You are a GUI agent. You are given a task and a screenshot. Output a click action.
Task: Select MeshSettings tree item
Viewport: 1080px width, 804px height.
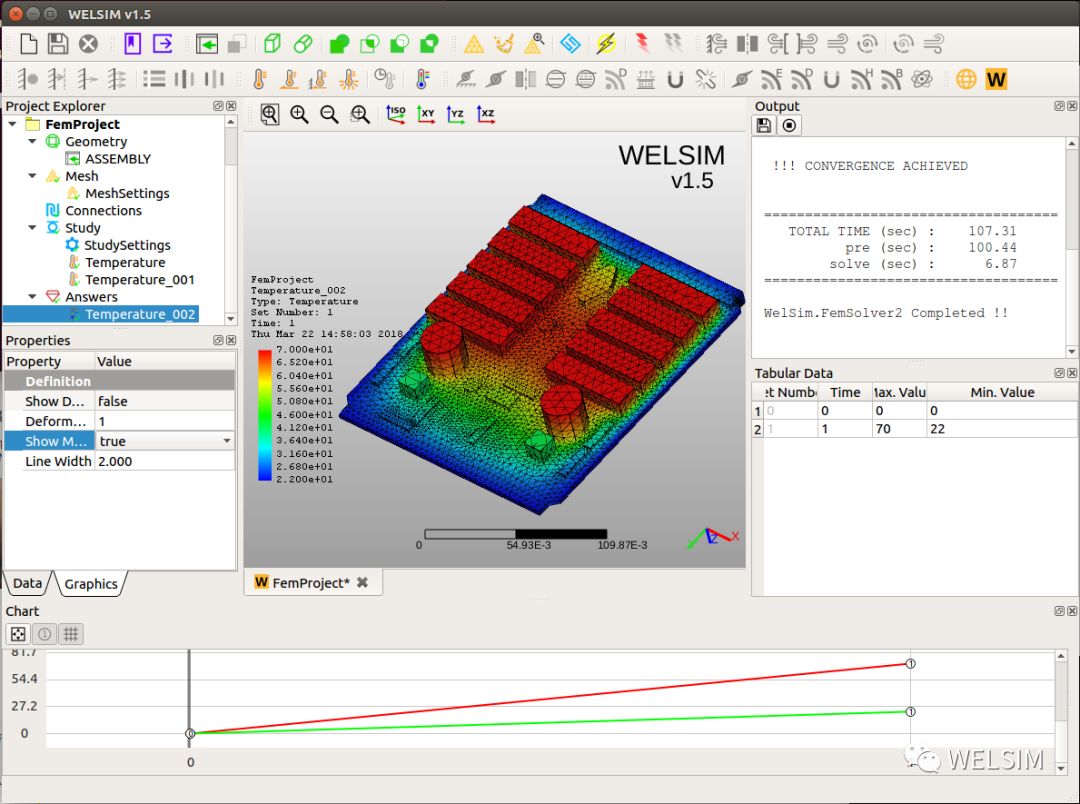(127, 193)
